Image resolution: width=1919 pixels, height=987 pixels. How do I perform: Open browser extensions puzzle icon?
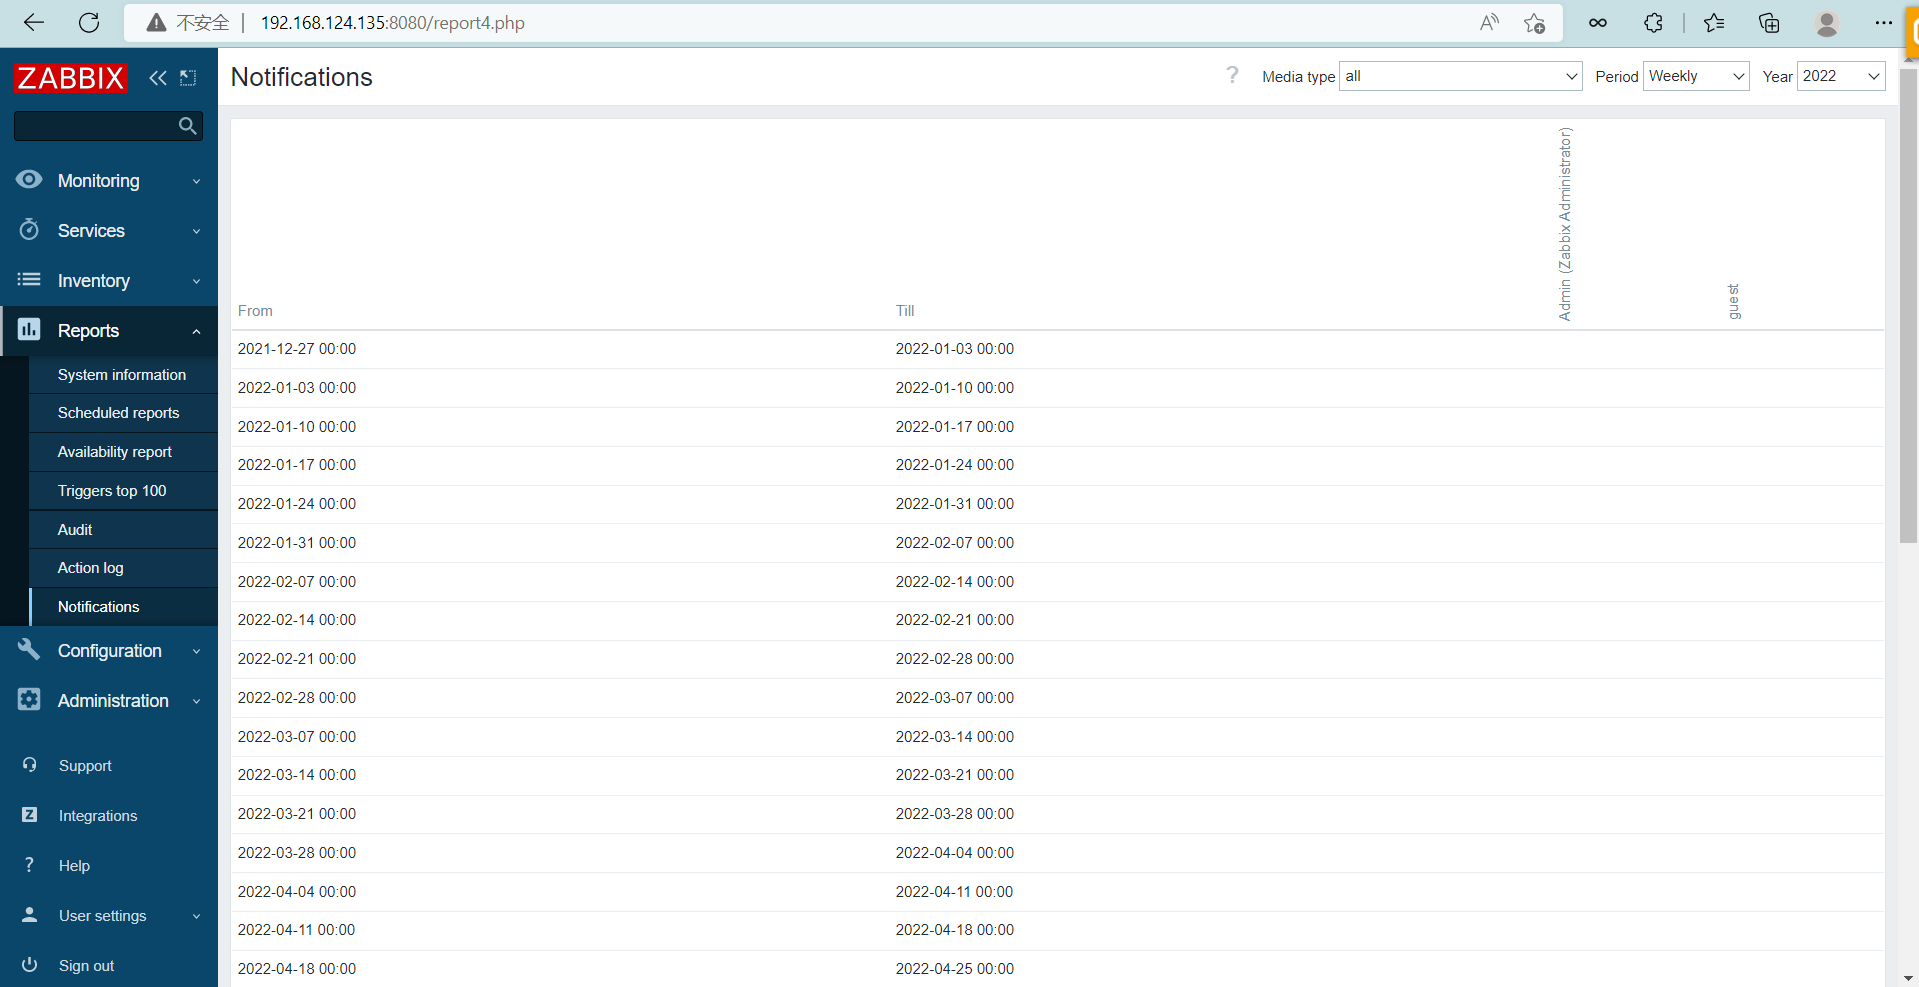pyautogui.click(x=1653, y=23)
